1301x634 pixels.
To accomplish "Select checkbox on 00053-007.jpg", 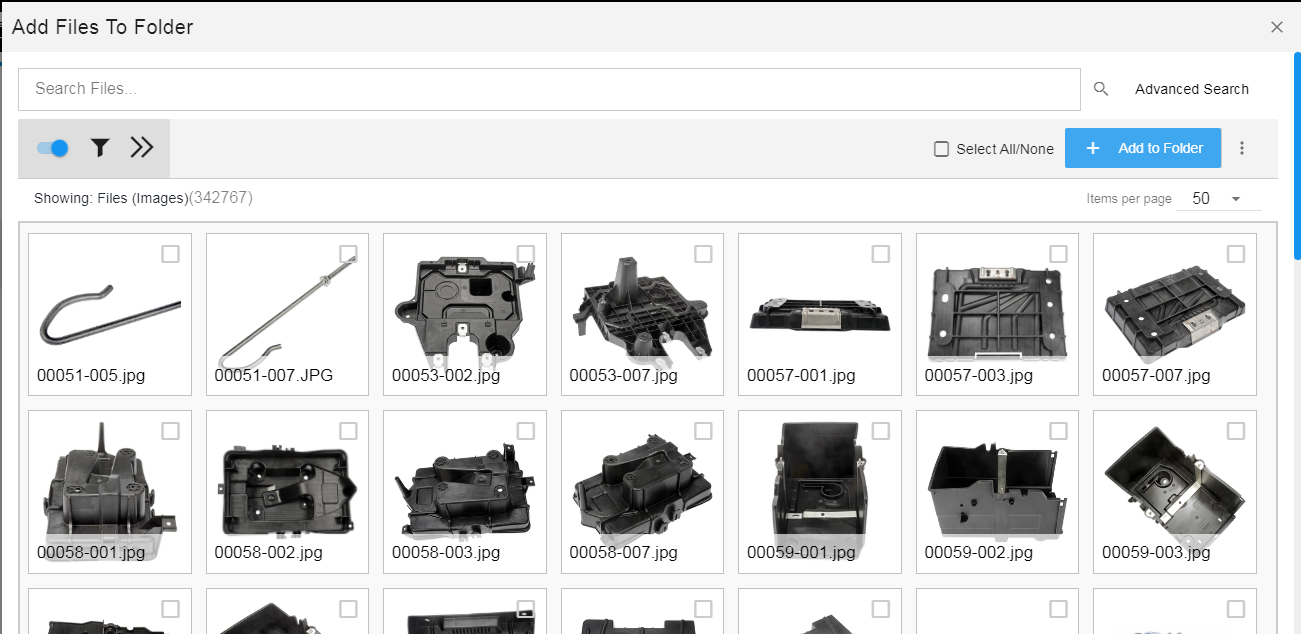I will click(x=703, y=254).
